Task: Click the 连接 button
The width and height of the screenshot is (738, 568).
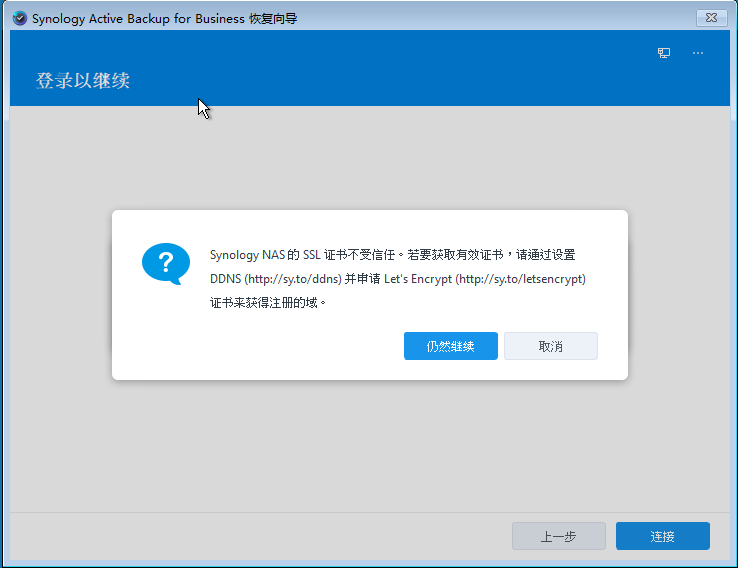Action: tap(662, 536)
